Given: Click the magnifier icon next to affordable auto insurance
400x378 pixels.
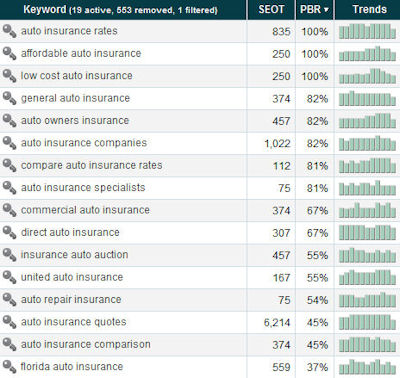Looking at the screenshot, I should click(x=9, y=54).
